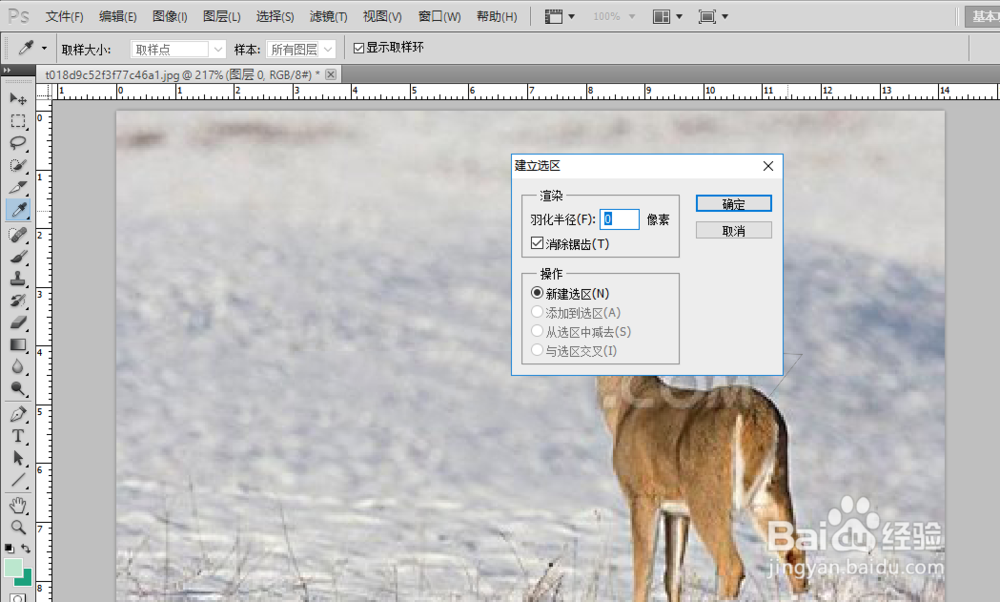Open the 图像(I) menu

(170, 17)
